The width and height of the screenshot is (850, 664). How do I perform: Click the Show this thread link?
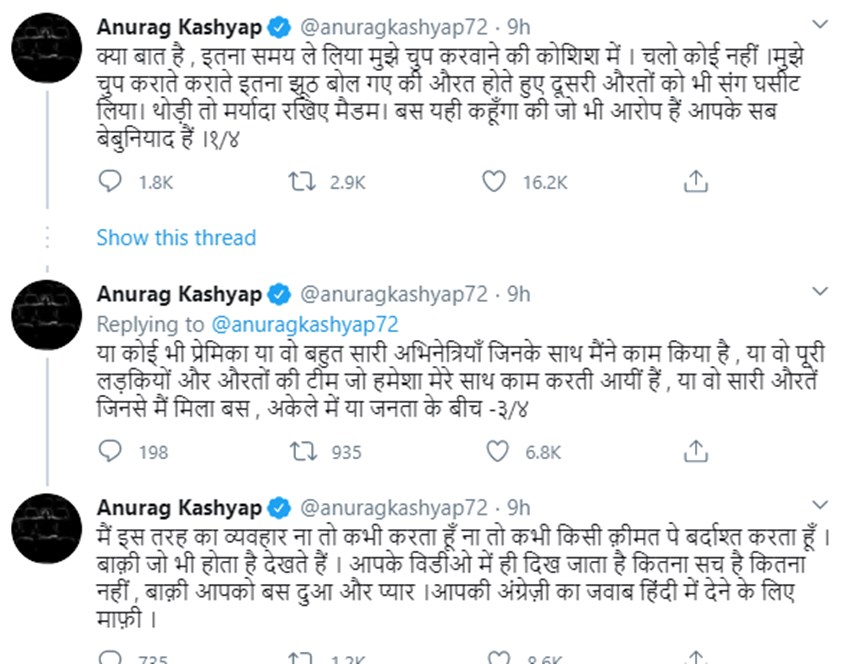click(x=176, y=238)
